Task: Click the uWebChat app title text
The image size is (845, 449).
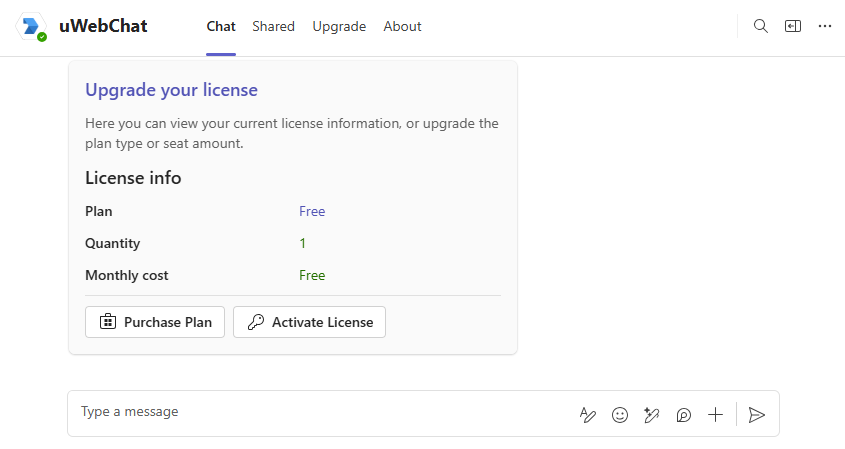Action: [103, 27]
